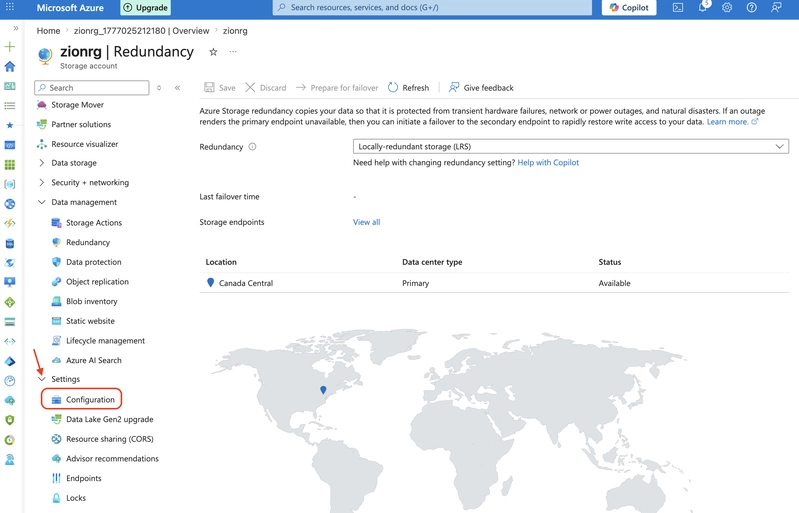The height and width of the screenshot is (513, 799).
Task: Open the notifications bell
Action: point(703,7)
